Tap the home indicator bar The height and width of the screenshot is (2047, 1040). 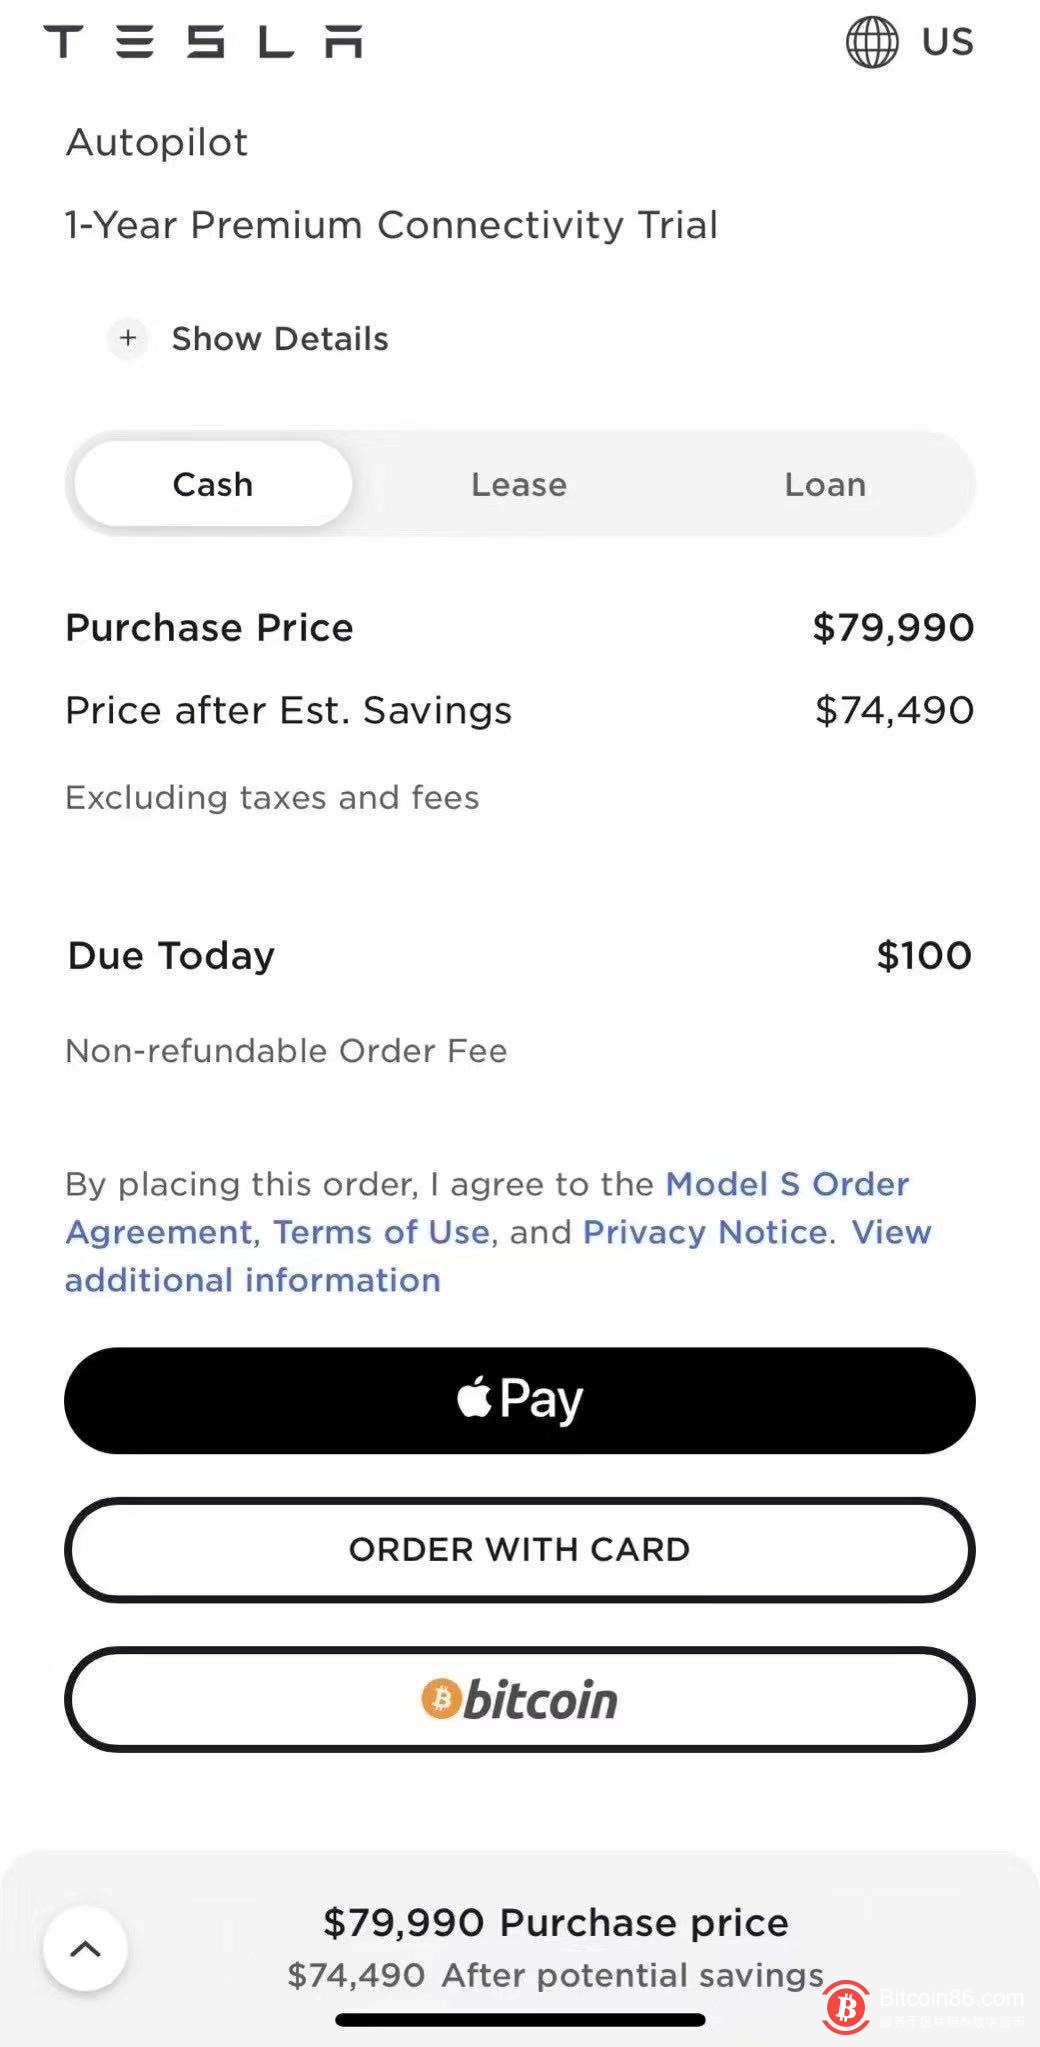click(520, 2020)
